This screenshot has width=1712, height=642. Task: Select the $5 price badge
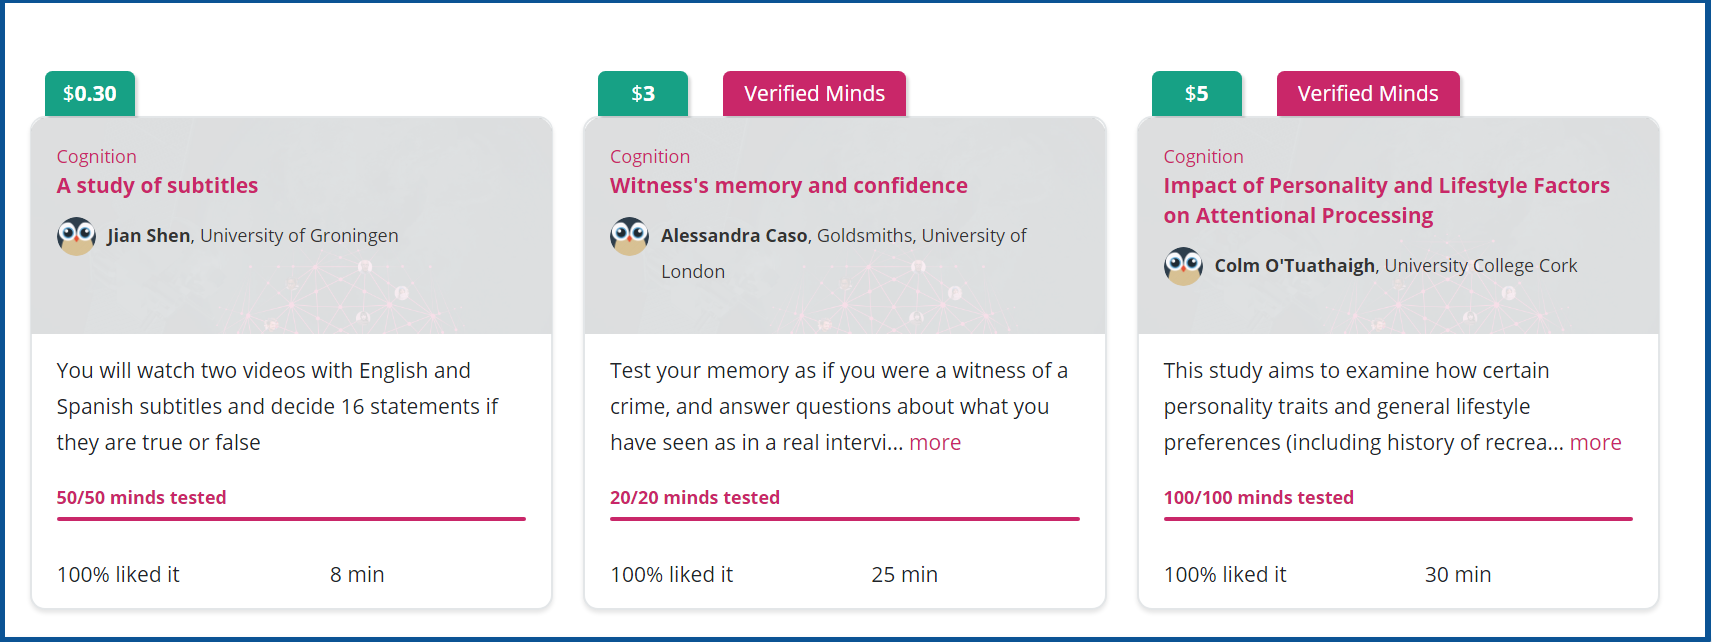pos(1197,94)
